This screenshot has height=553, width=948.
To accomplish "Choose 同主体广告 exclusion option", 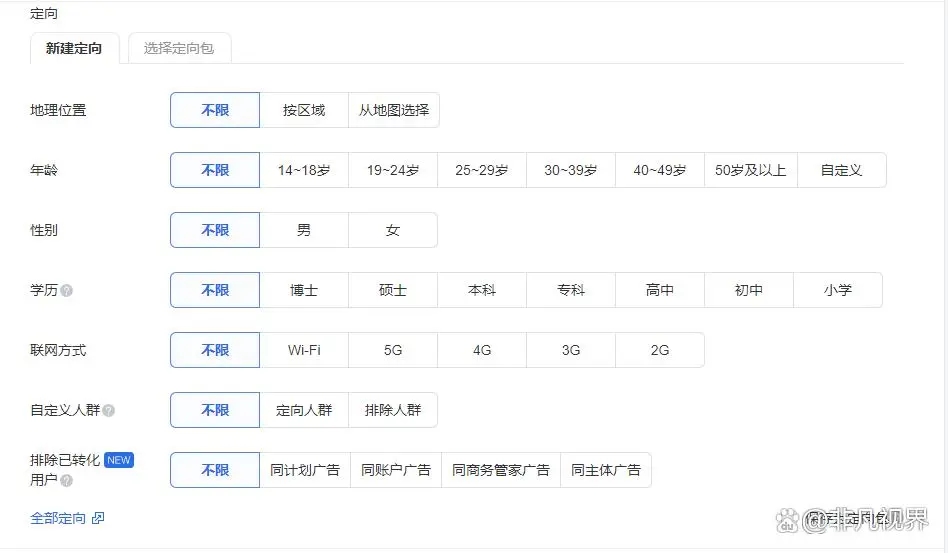I will 606,470.
